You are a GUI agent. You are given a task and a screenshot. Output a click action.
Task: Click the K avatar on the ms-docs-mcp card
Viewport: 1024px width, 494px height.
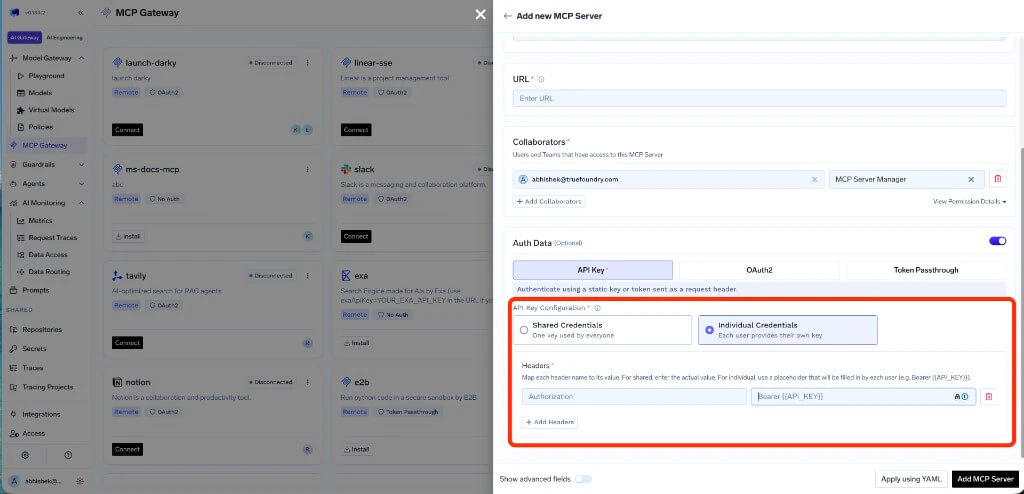[308, 236]
